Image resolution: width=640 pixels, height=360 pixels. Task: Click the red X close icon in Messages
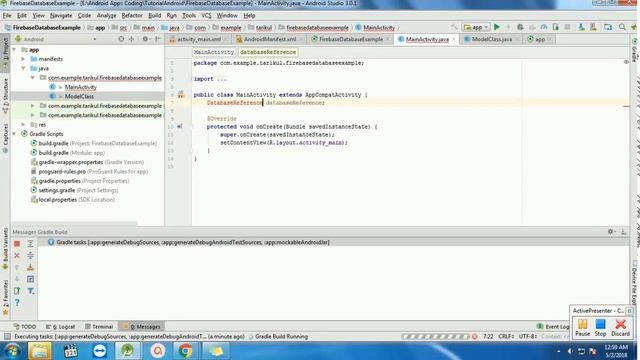(x=17, y=256)
